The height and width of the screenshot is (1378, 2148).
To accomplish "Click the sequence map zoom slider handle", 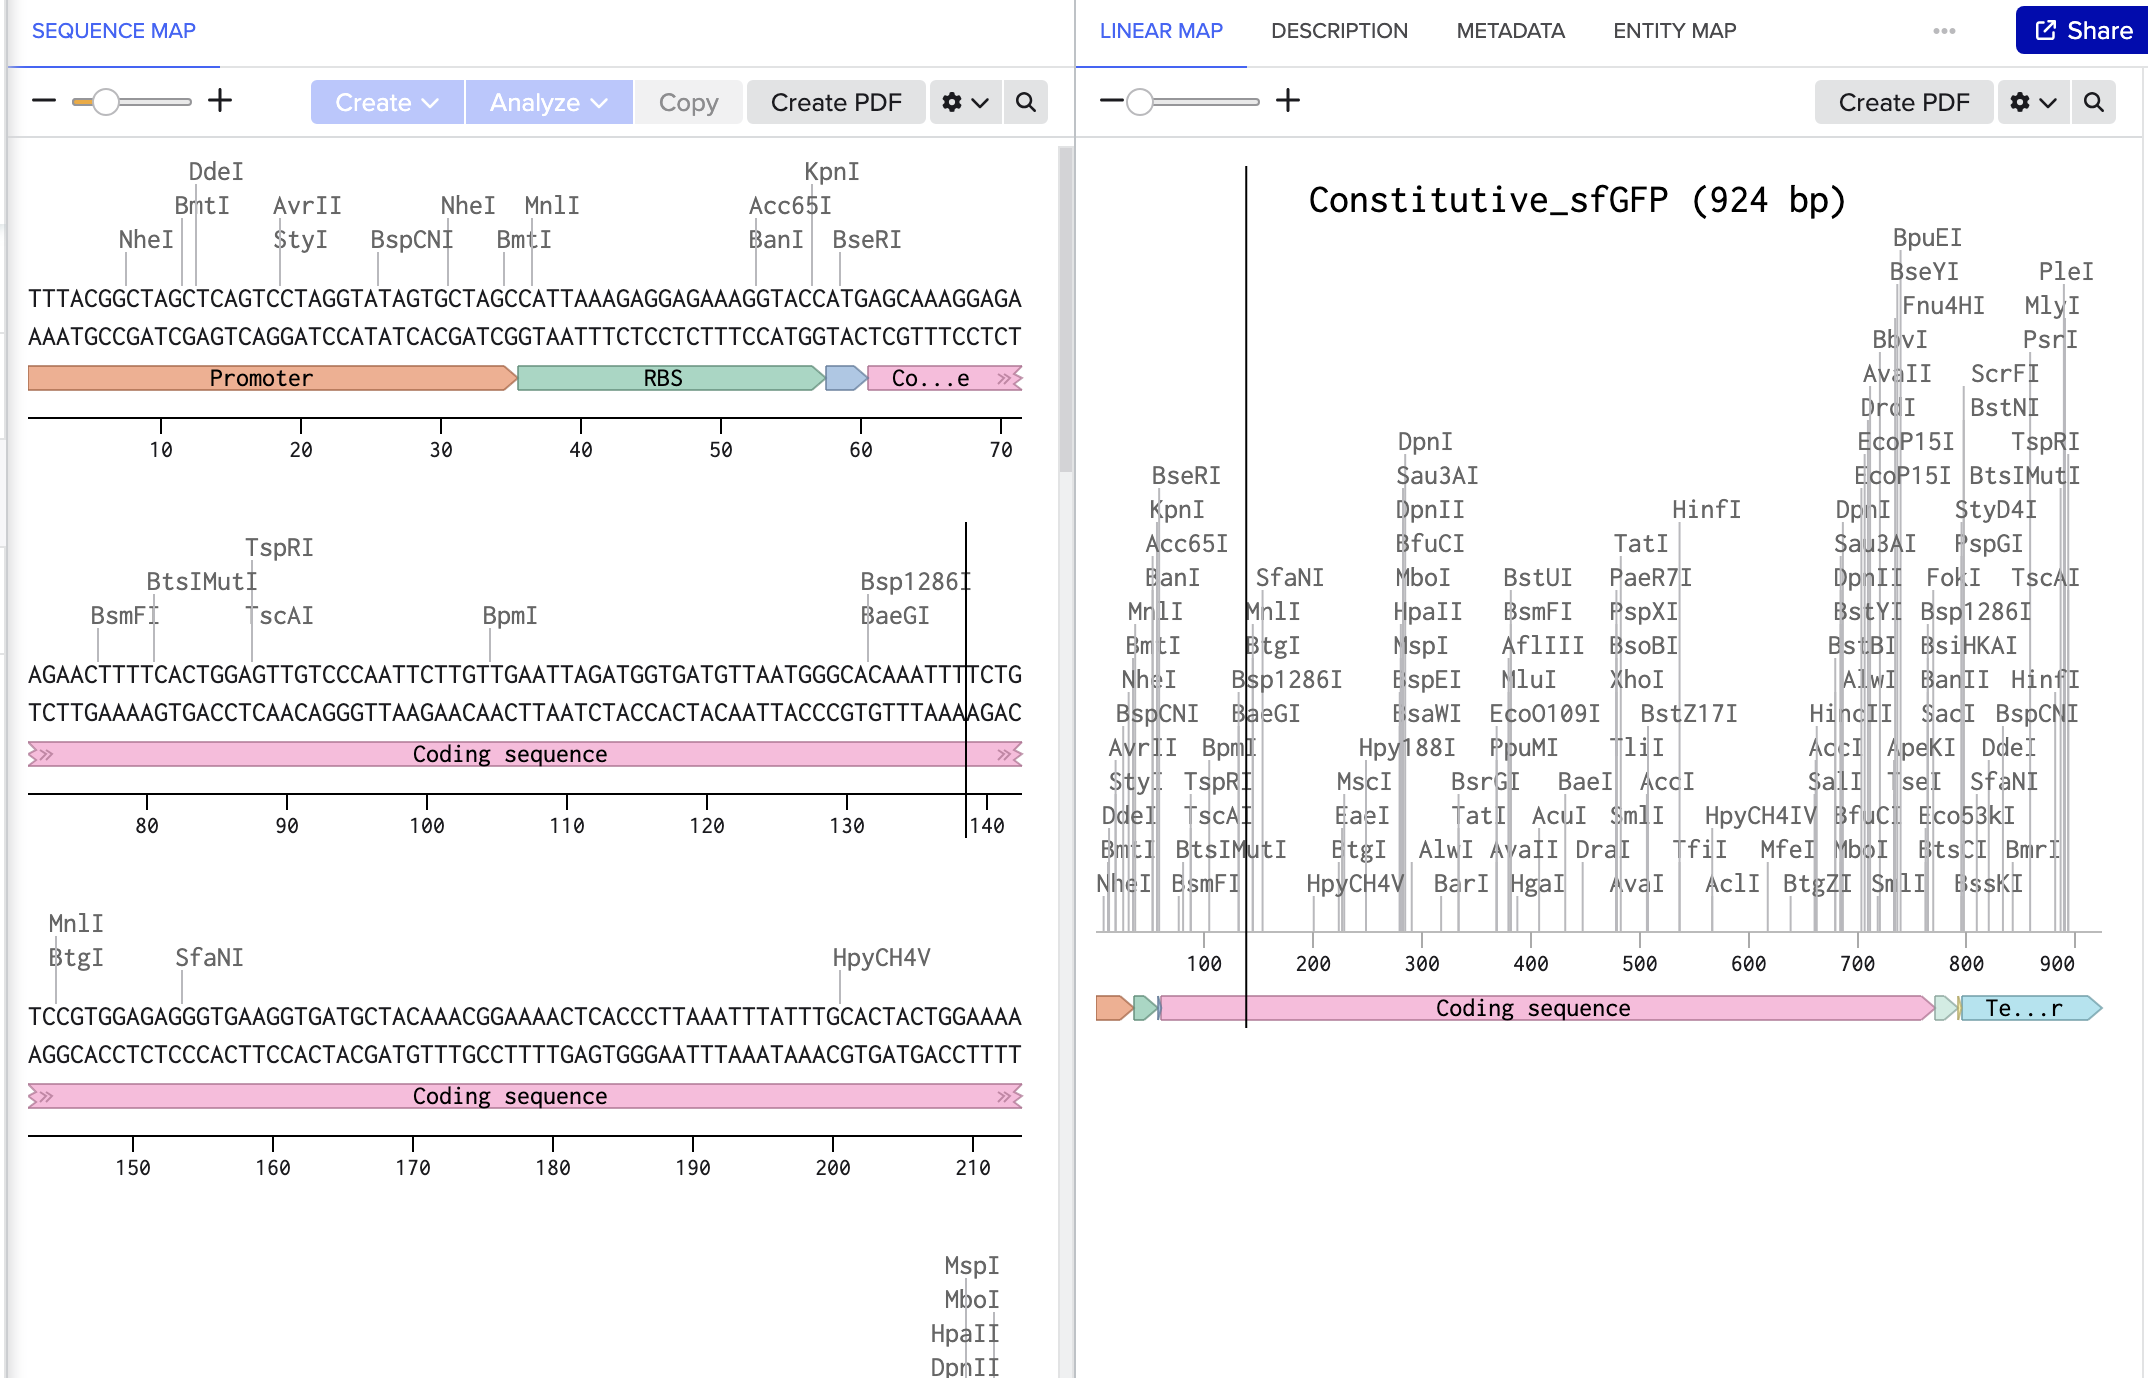I will click(105, 101).
